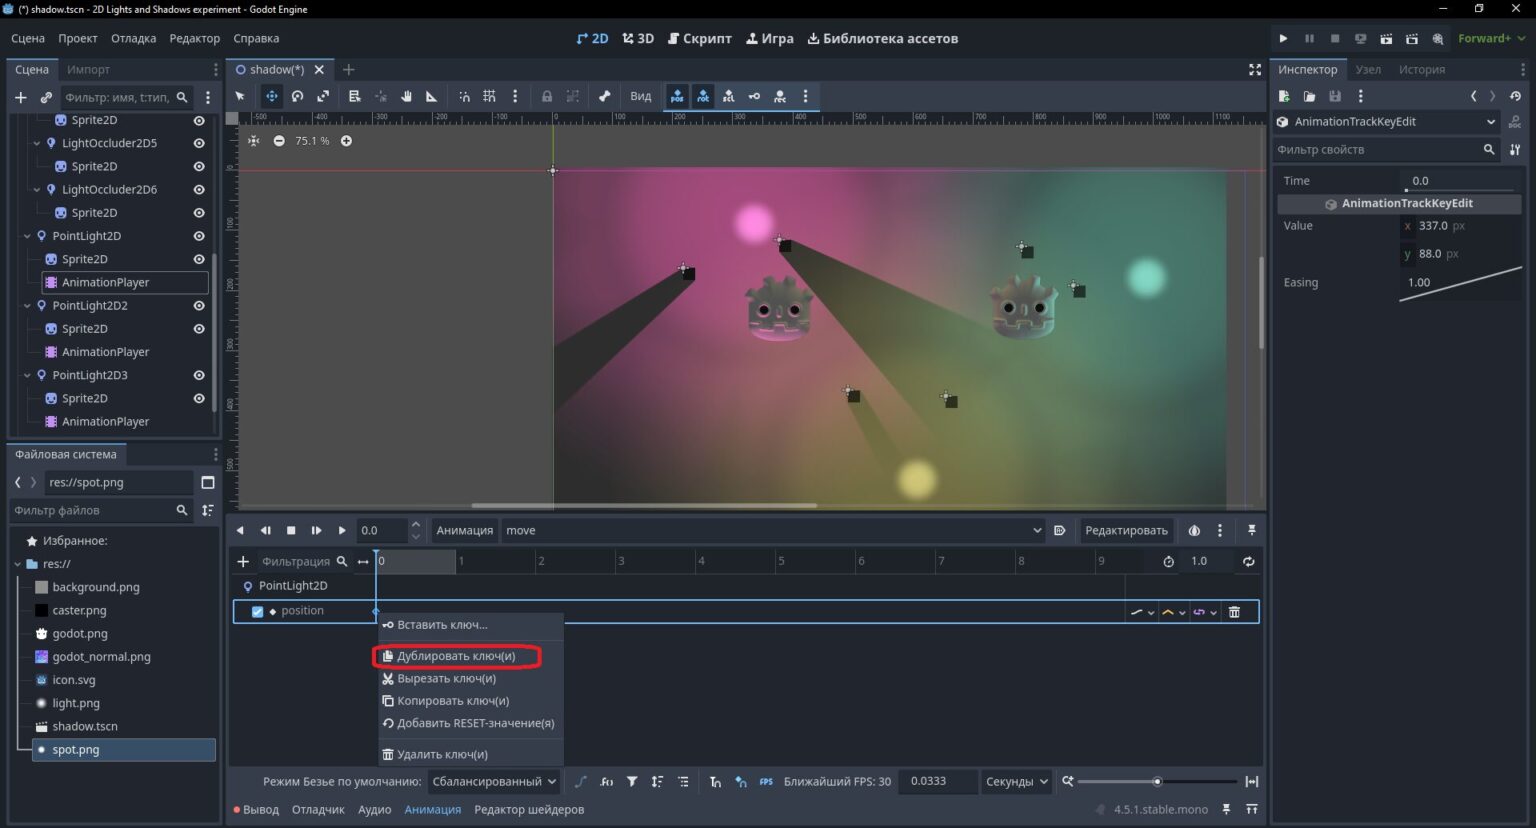
Task: Adjust the timeline zoom slider
Action: tap(1157, 781)
